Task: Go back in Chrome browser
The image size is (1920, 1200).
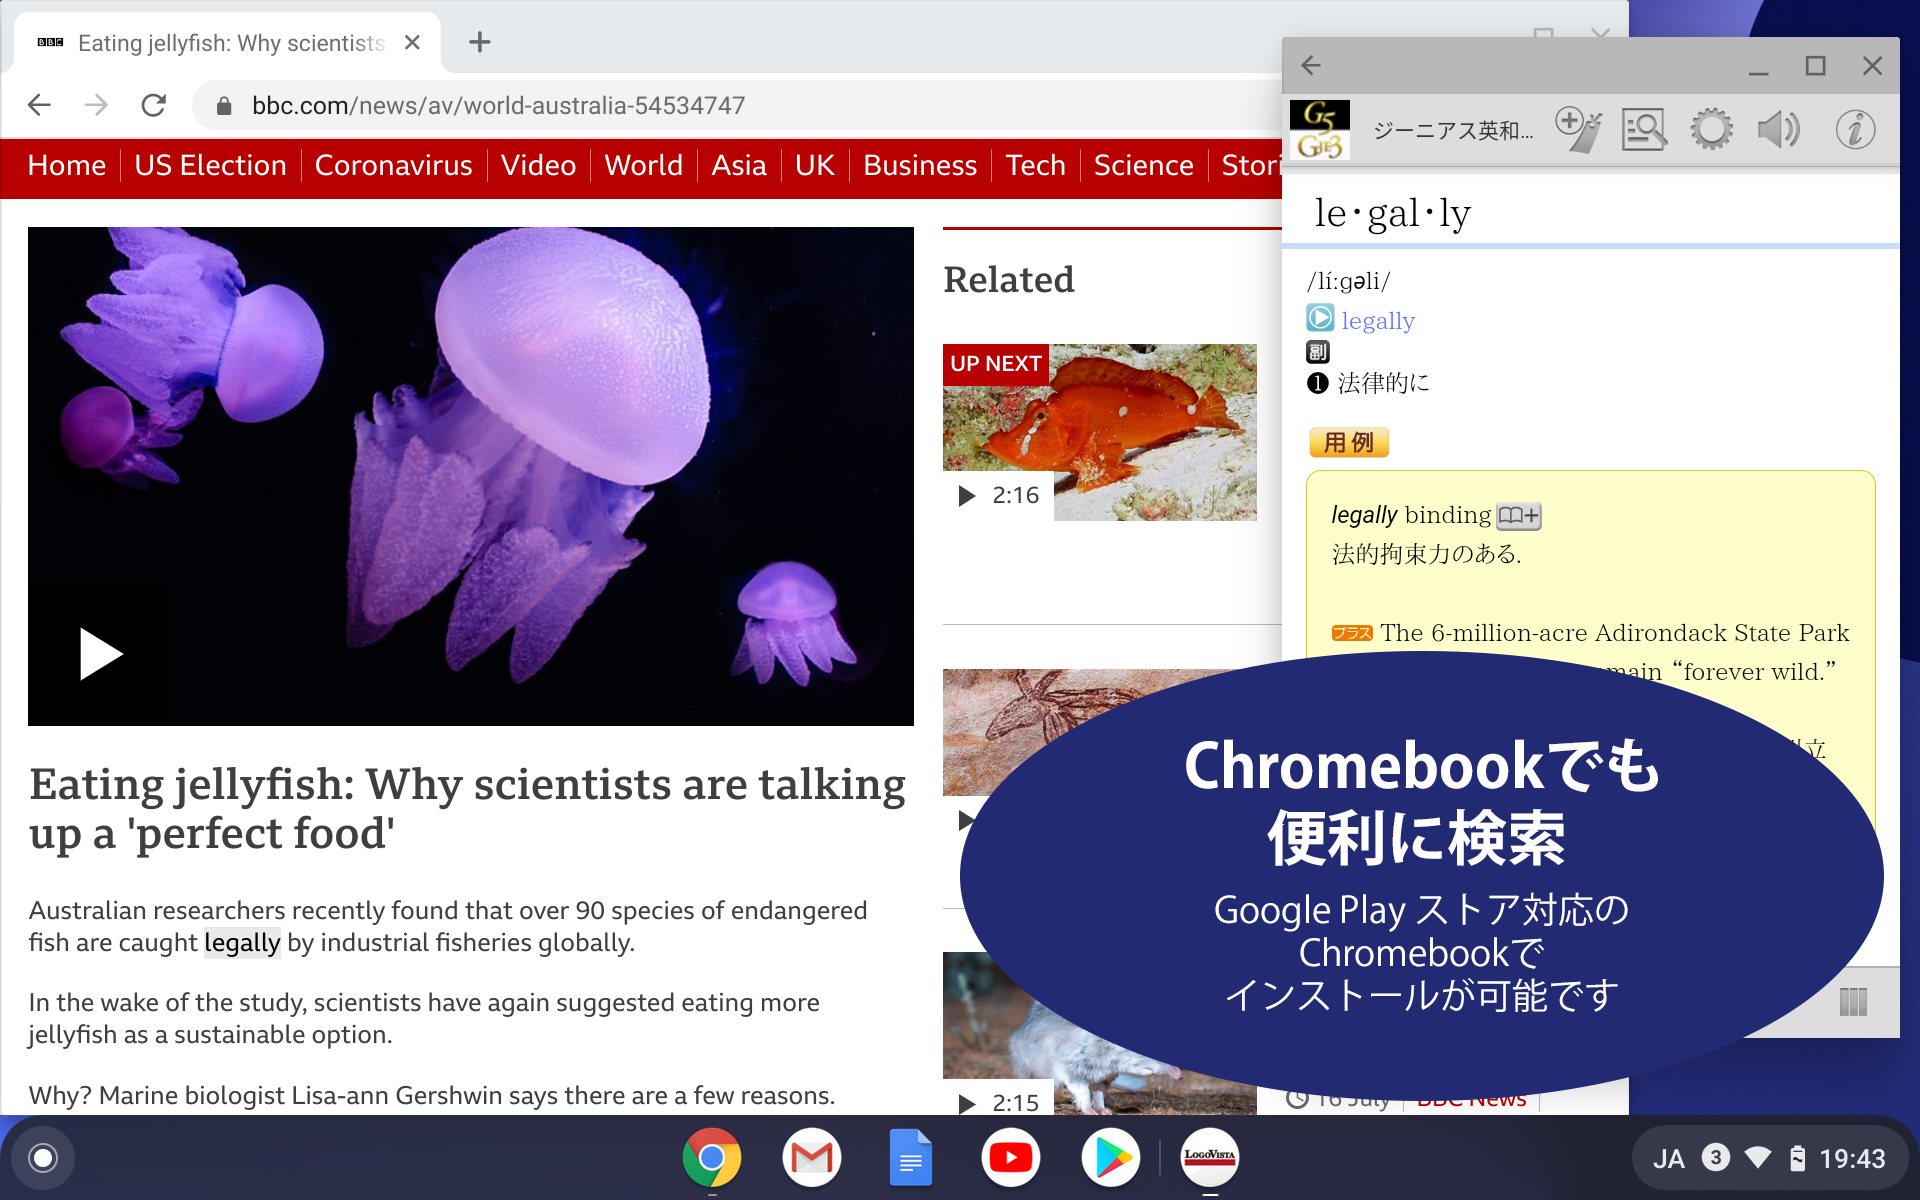Action: 39,105
